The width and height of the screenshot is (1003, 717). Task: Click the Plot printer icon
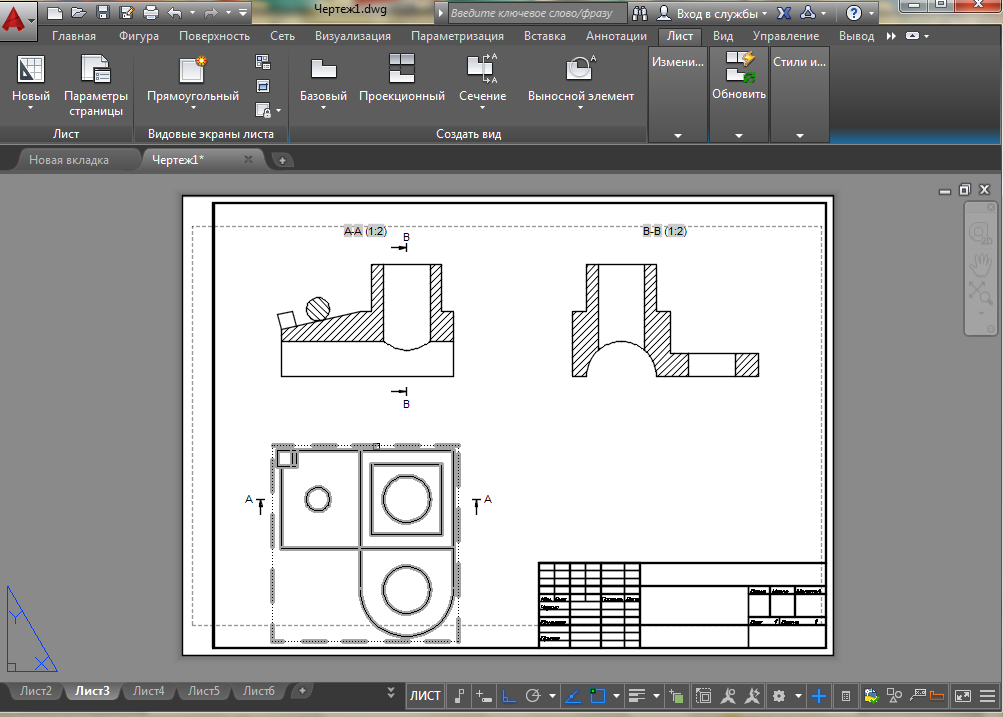(x=150, y=12)
